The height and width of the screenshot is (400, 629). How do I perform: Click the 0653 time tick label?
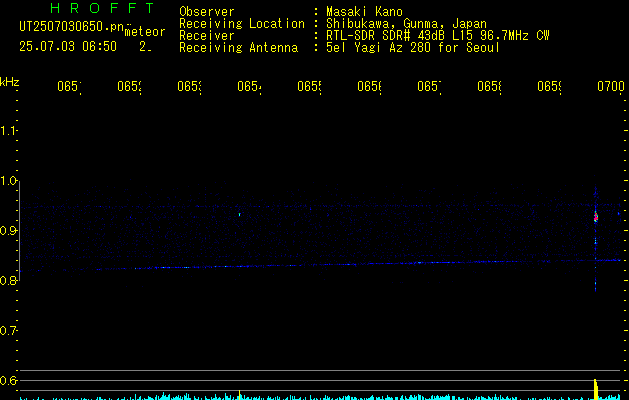pos(189,86)
